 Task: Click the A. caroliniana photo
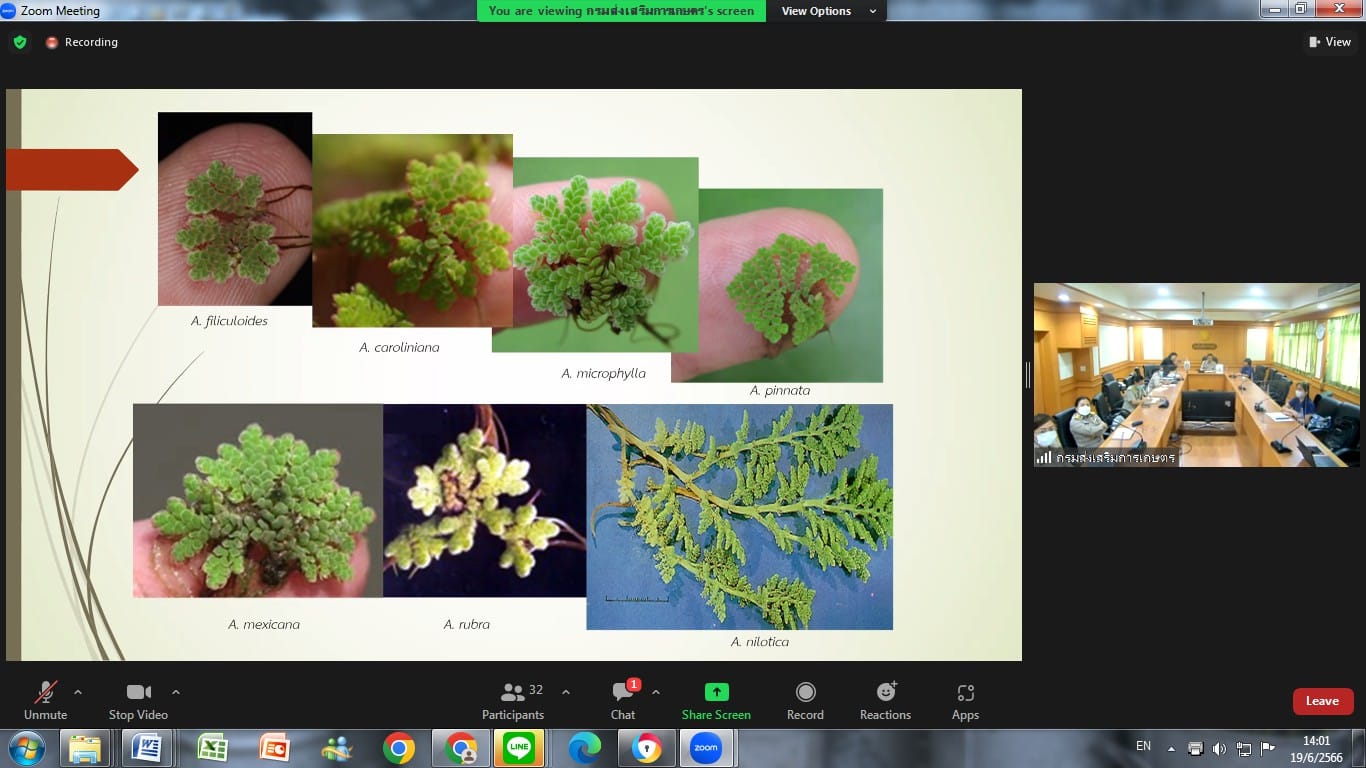coord(412,230)
